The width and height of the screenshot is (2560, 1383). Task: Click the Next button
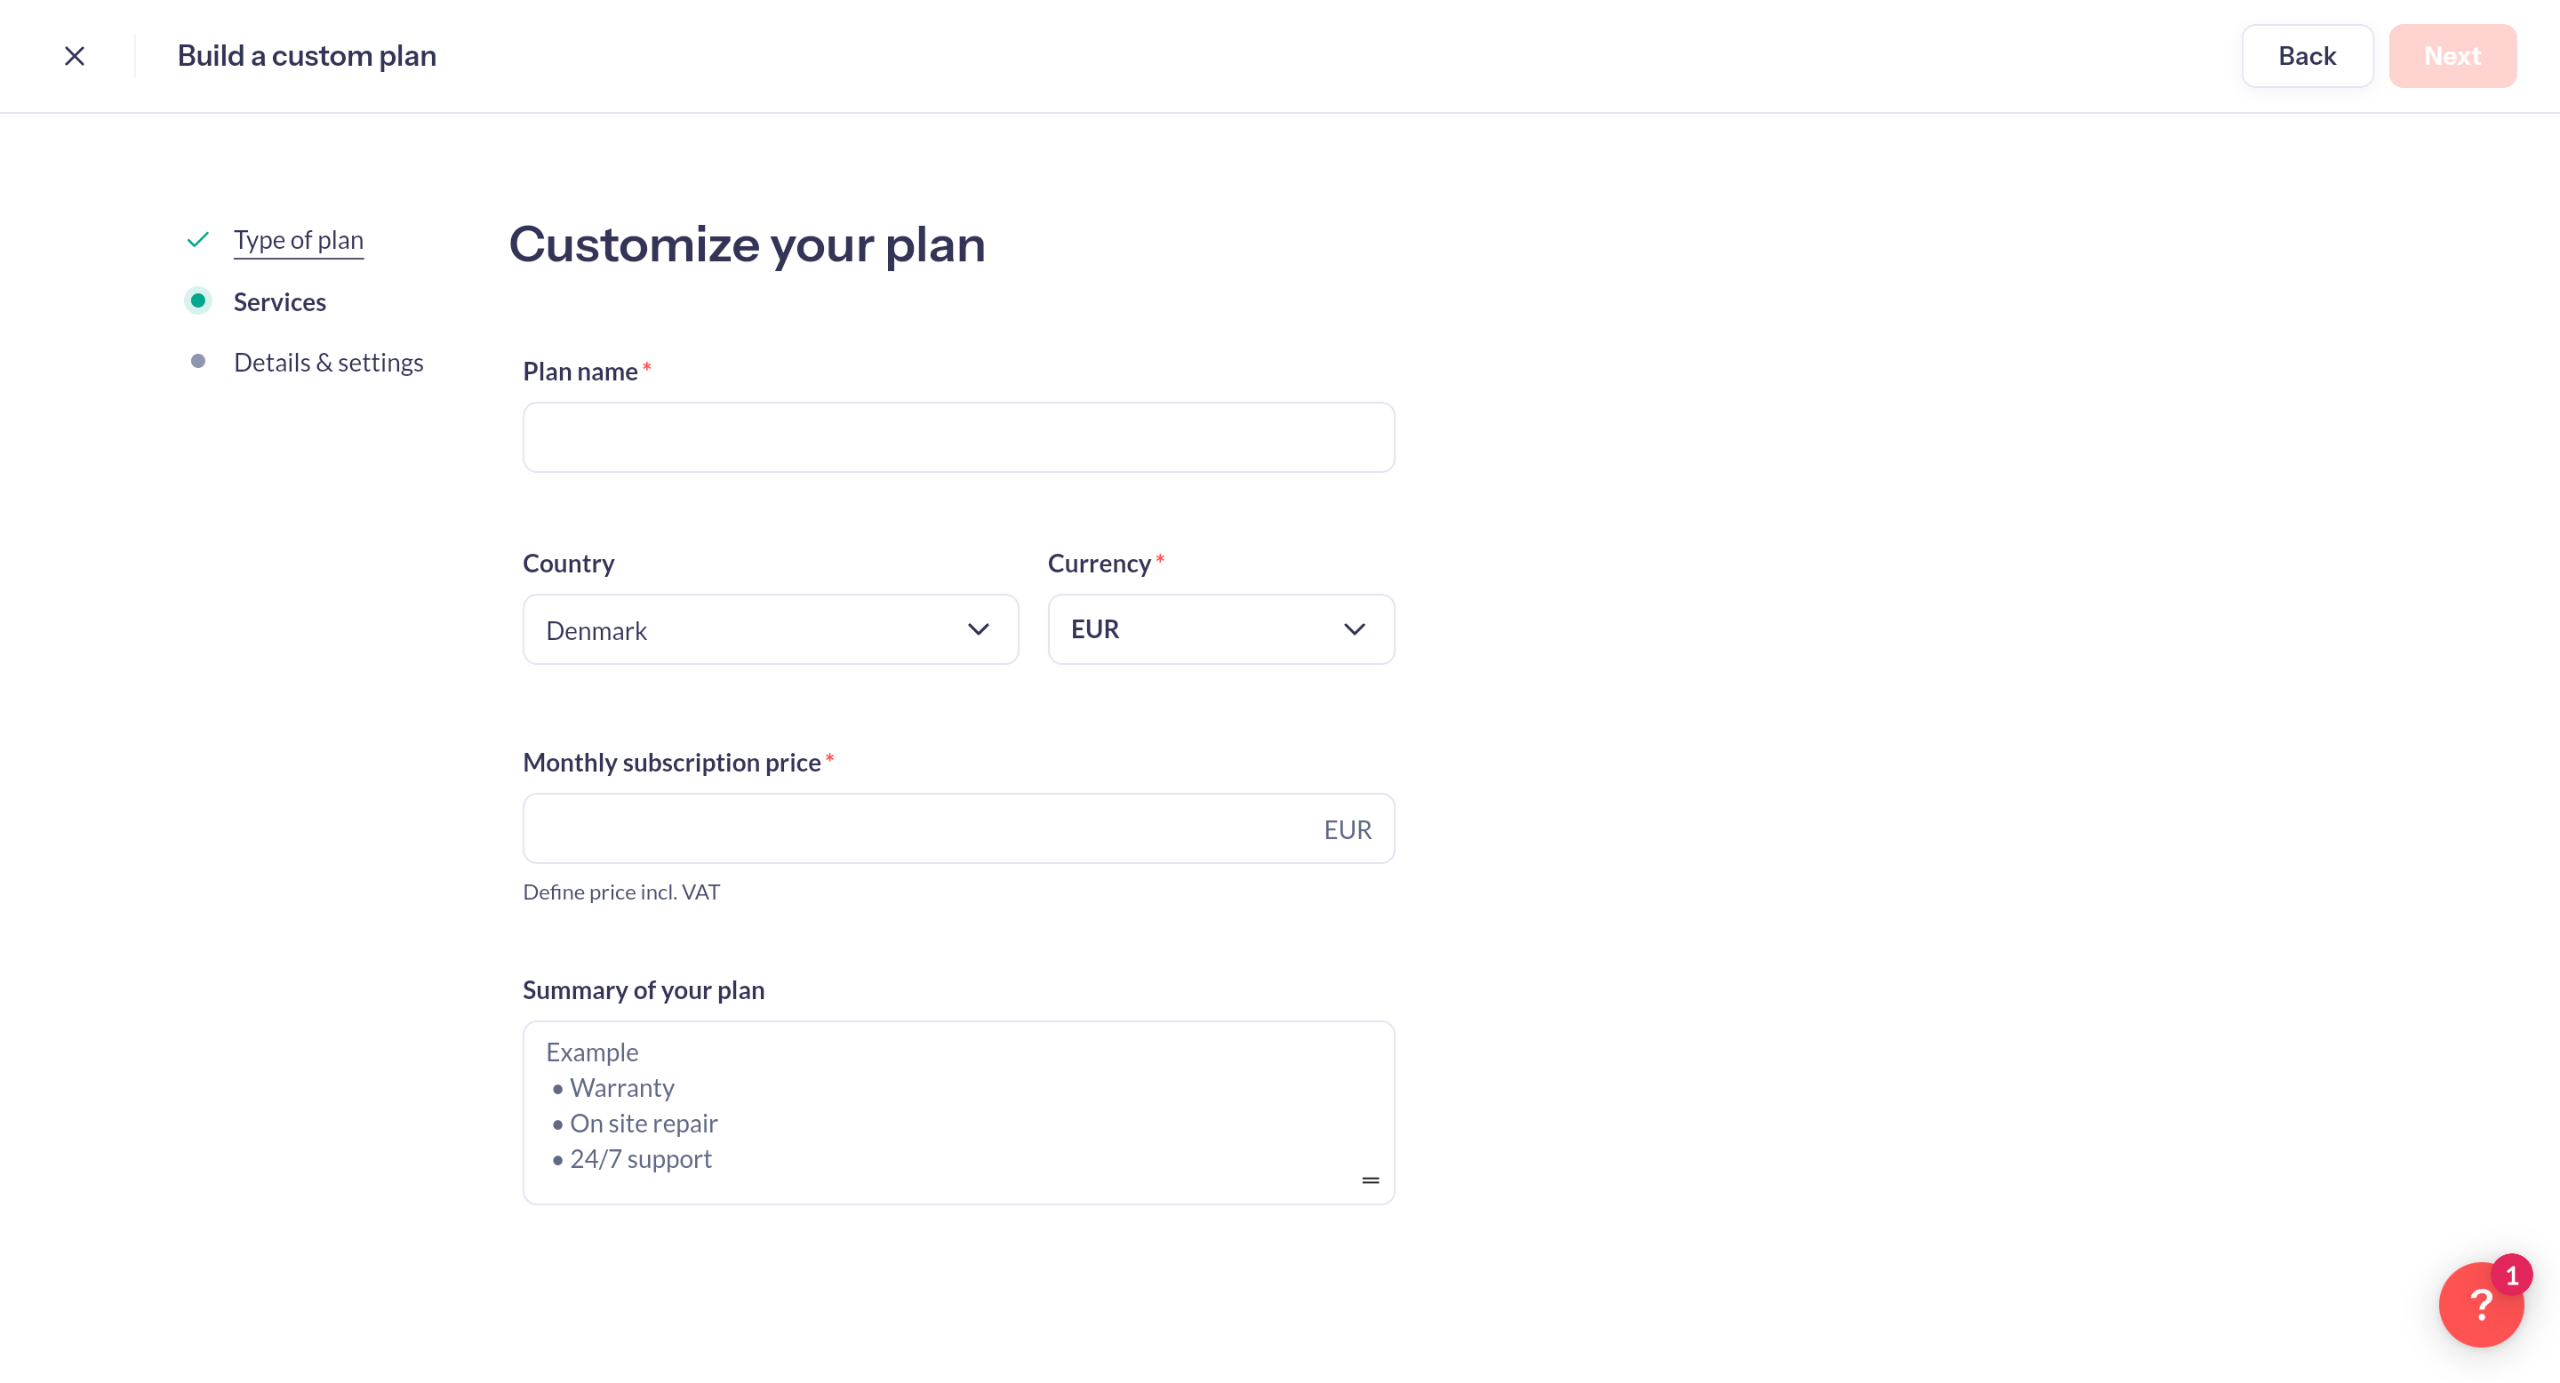(x=2452, y=56)
